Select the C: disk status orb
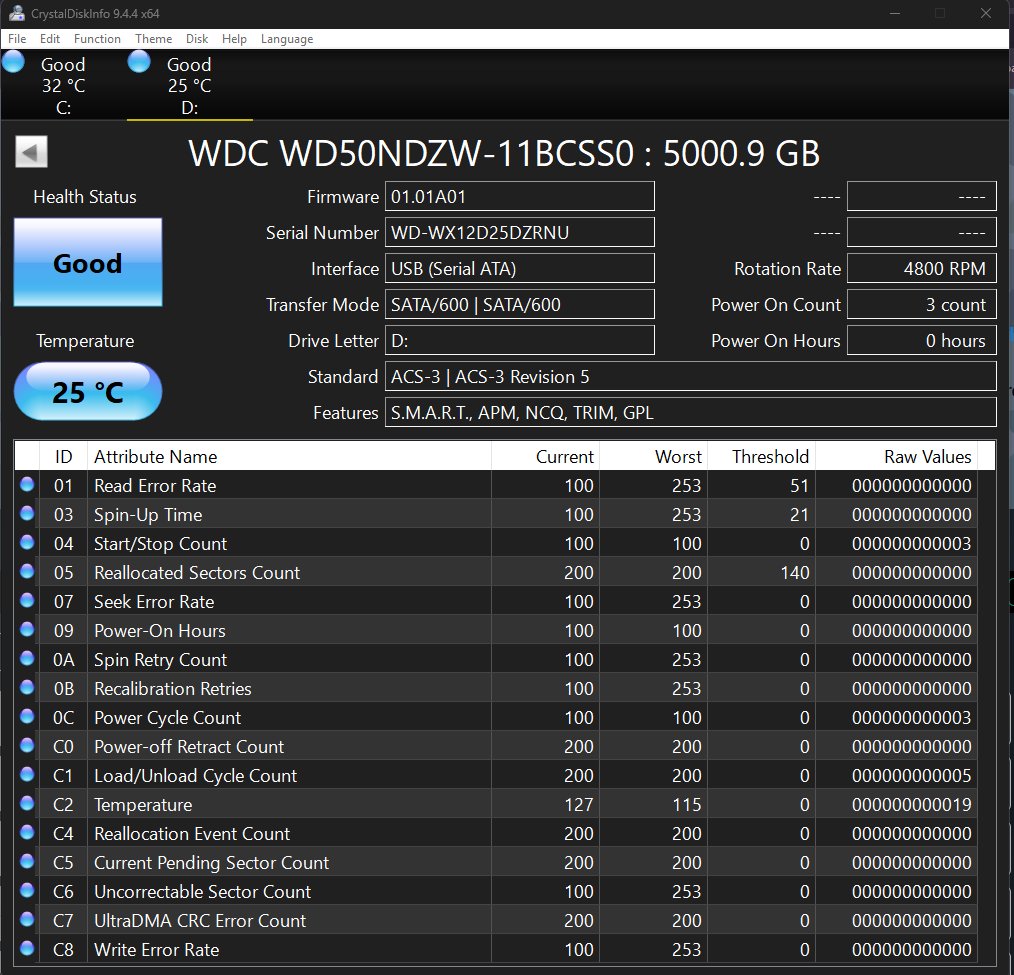The height and width of the screenshot is (975, 1014). tap(14, 62)
